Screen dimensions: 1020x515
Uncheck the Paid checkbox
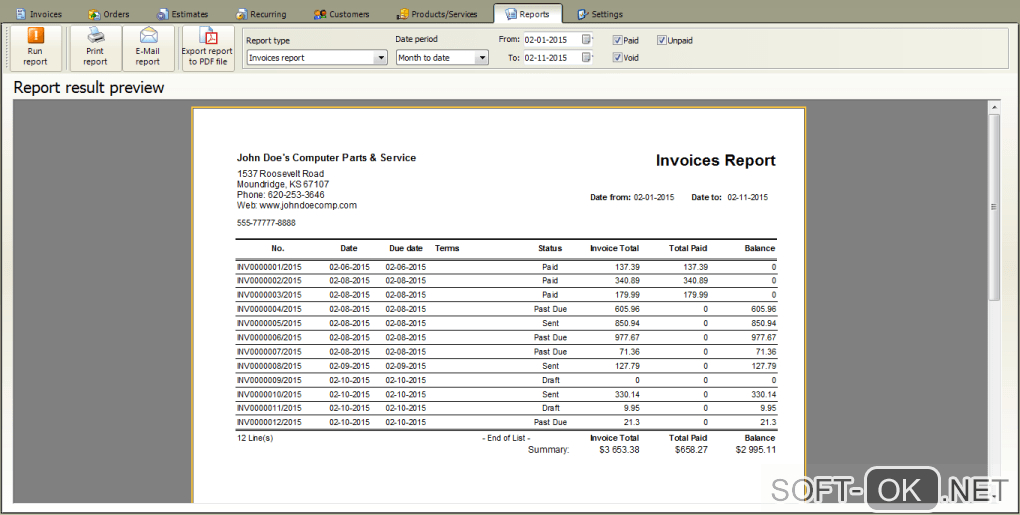[618, 40]
